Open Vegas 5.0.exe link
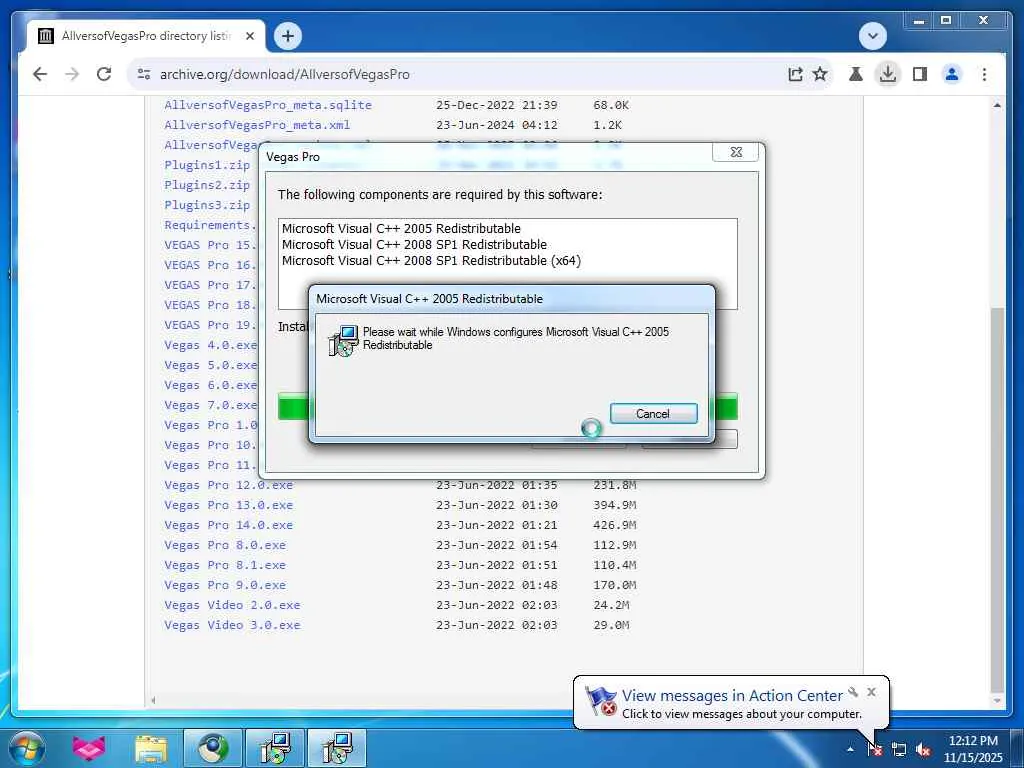The width and height of the screenshot is (1024, 768). point(210,365)
